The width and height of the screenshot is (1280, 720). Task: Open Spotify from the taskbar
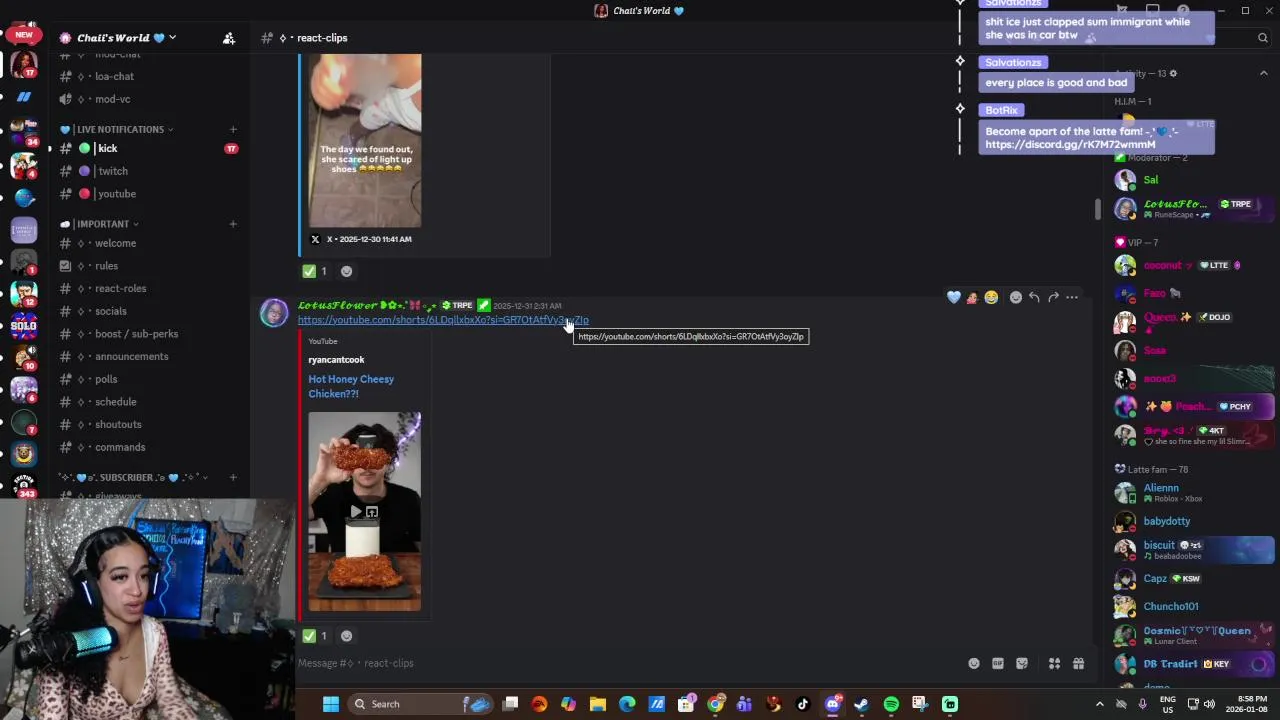pos(891,704)
